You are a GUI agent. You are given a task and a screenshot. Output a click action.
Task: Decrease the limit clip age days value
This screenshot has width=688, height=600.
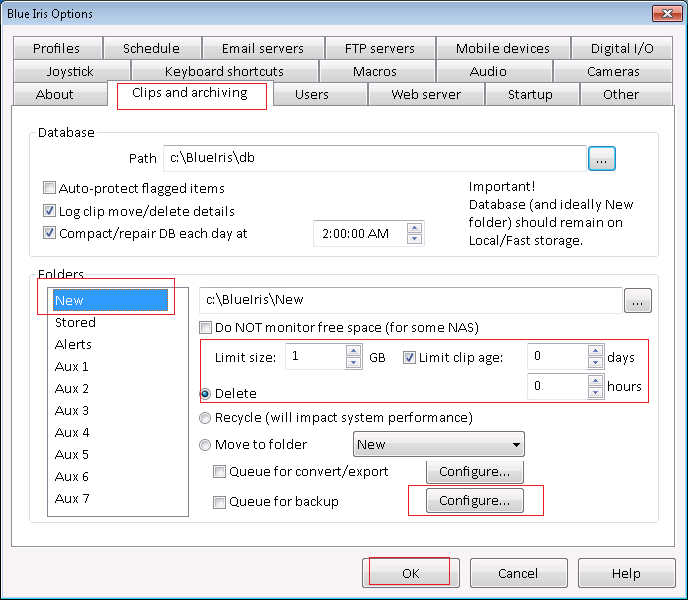coord(595,362)
